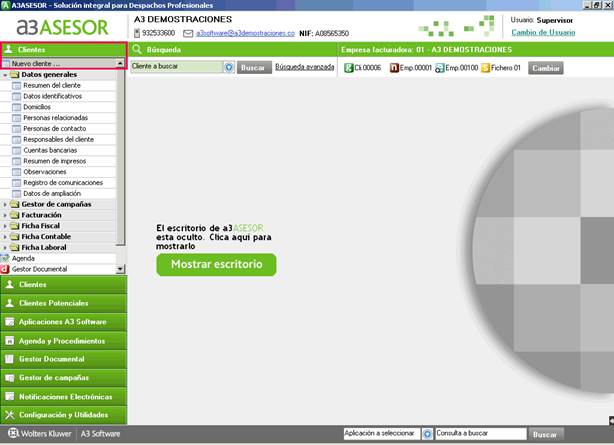Click the Búsqueda avanzada link

pos(305,67)
